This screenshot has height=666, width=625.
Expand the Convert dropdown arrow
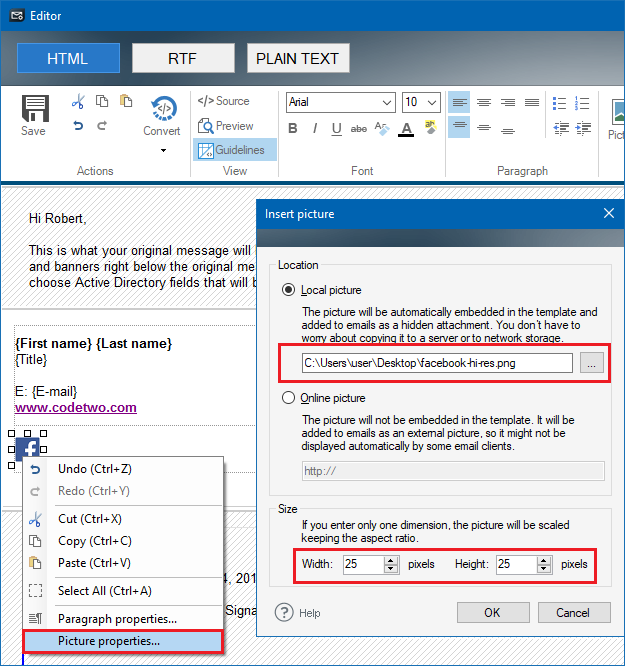pos(162,151)
